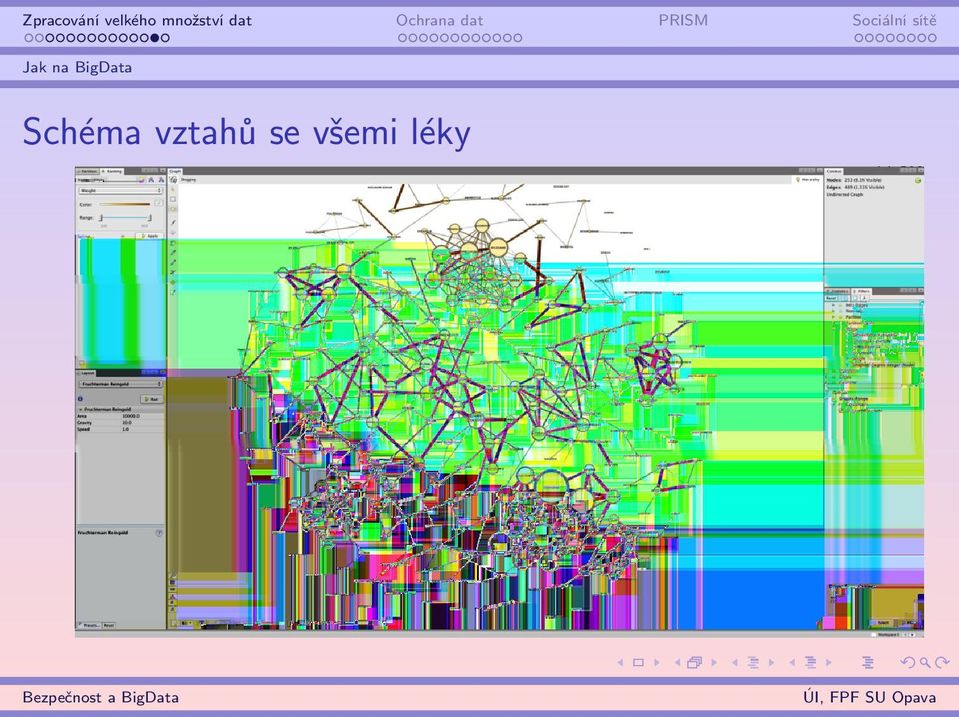
Task: Open the Weight ranking parameter dropdown
Action: point(120,191)
